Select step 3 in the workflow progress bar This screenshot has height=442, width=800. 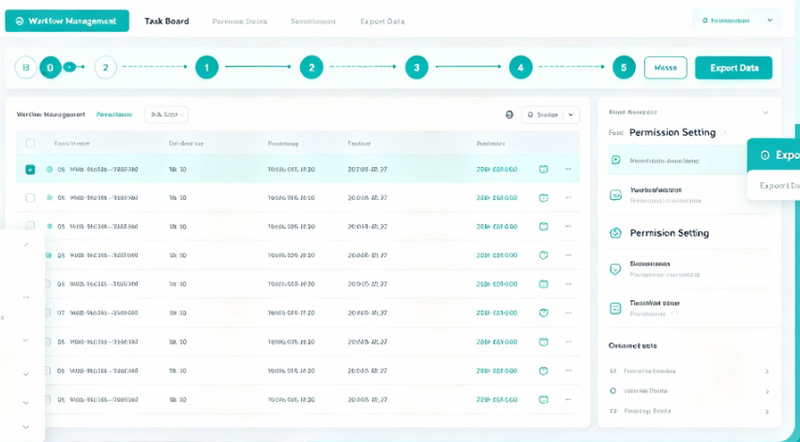416,67
